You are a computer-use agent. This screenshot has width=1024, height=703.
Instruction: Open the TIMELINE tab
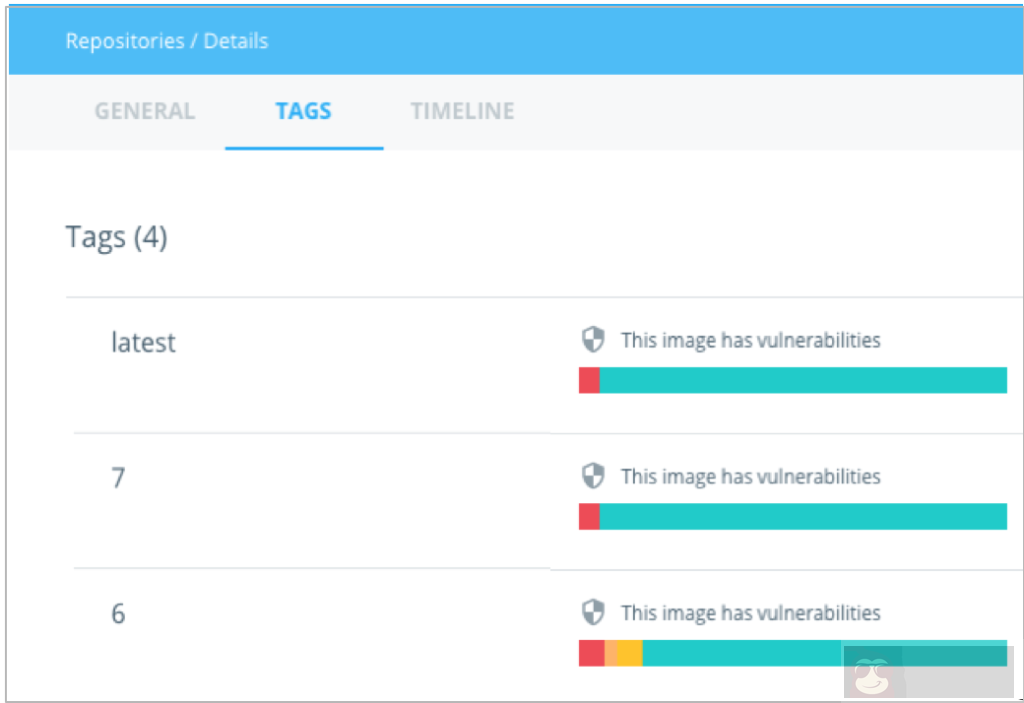462,111
